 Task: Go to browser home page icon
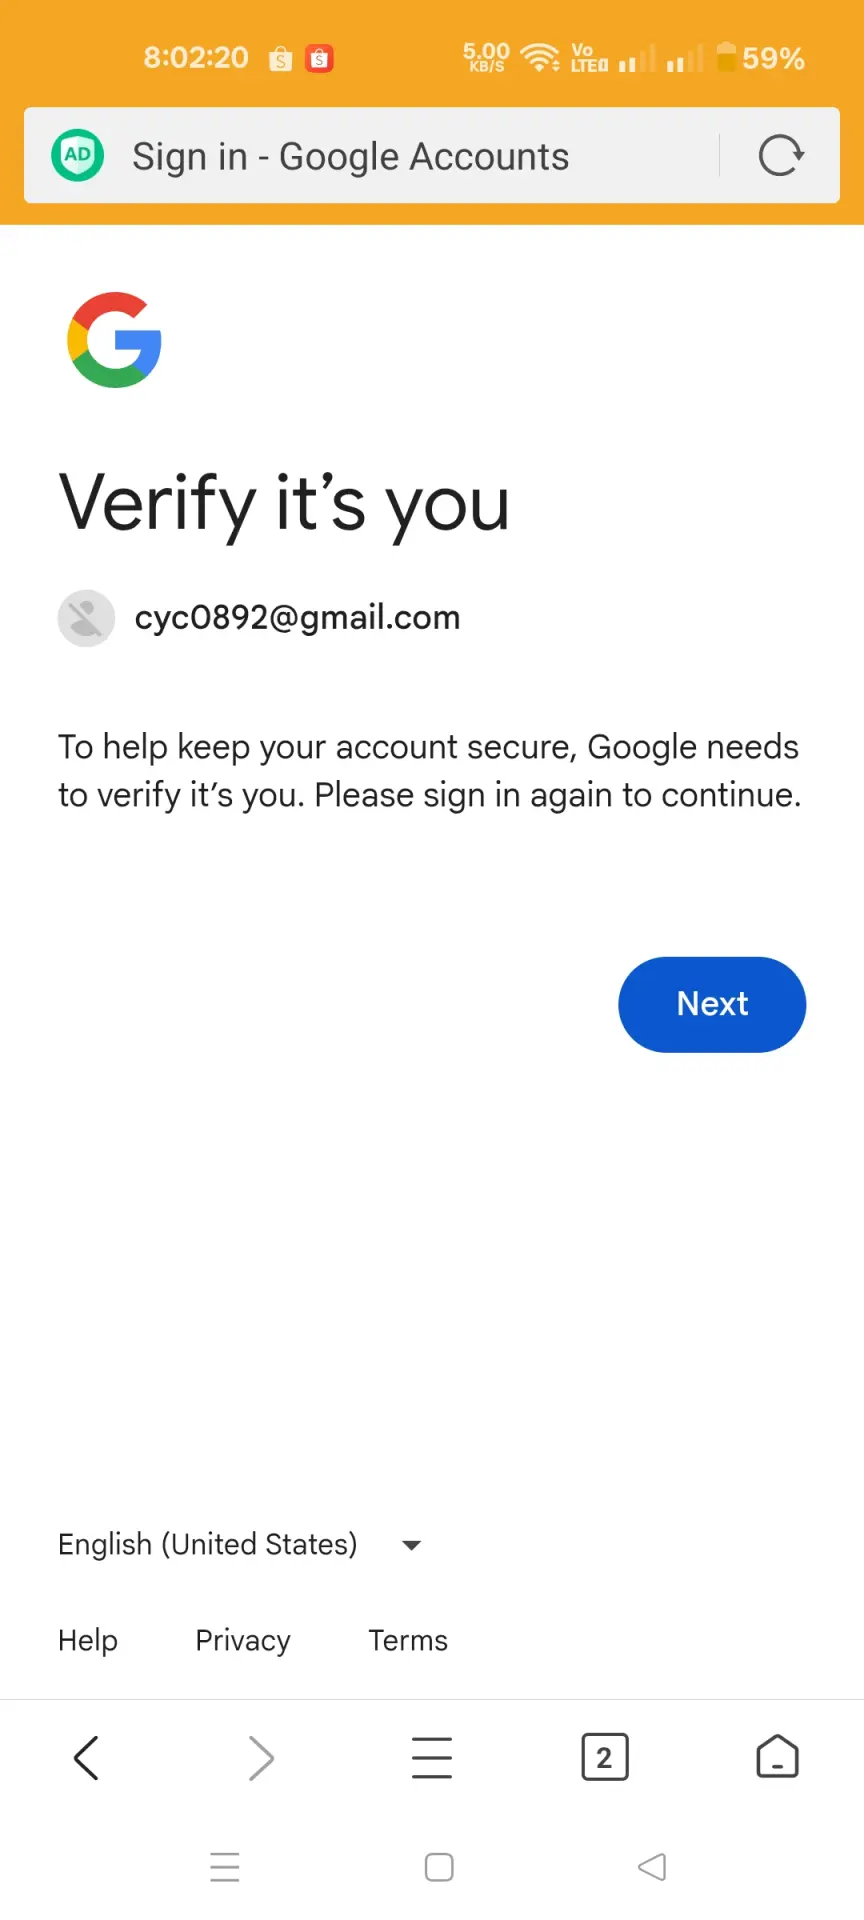point(777,1756)
